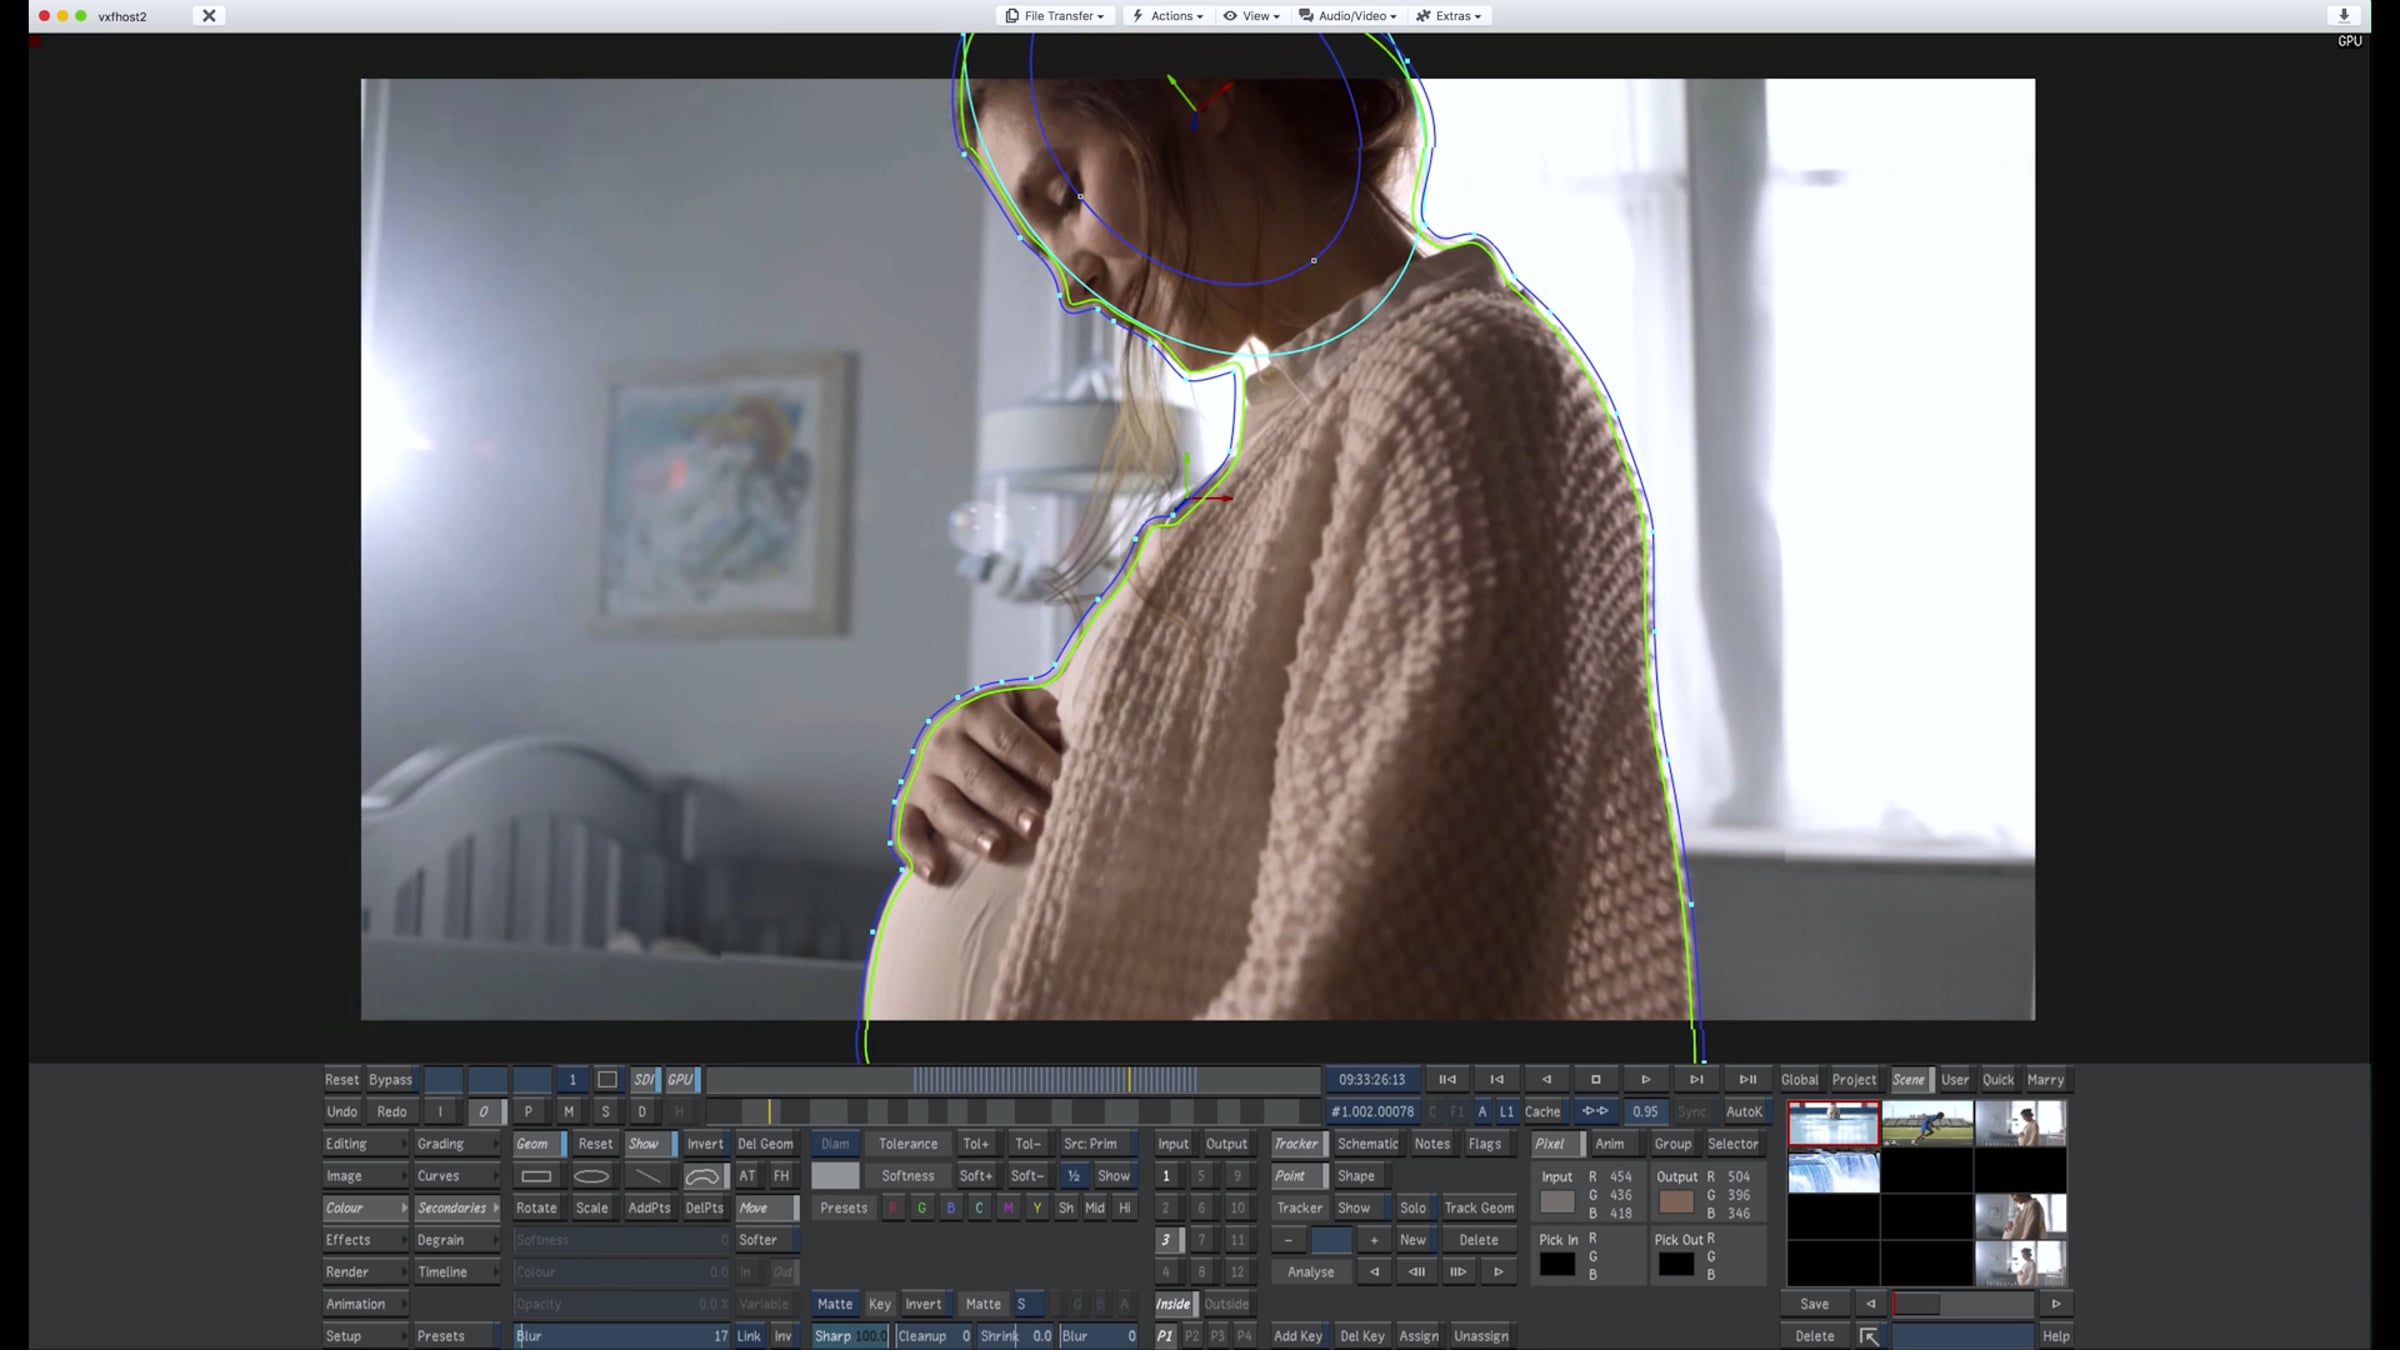Image resolution: width=2400 pixels, height=1350 pixels.
Task: Jump to the start of the timeline
Action: coord(1447,1080)
